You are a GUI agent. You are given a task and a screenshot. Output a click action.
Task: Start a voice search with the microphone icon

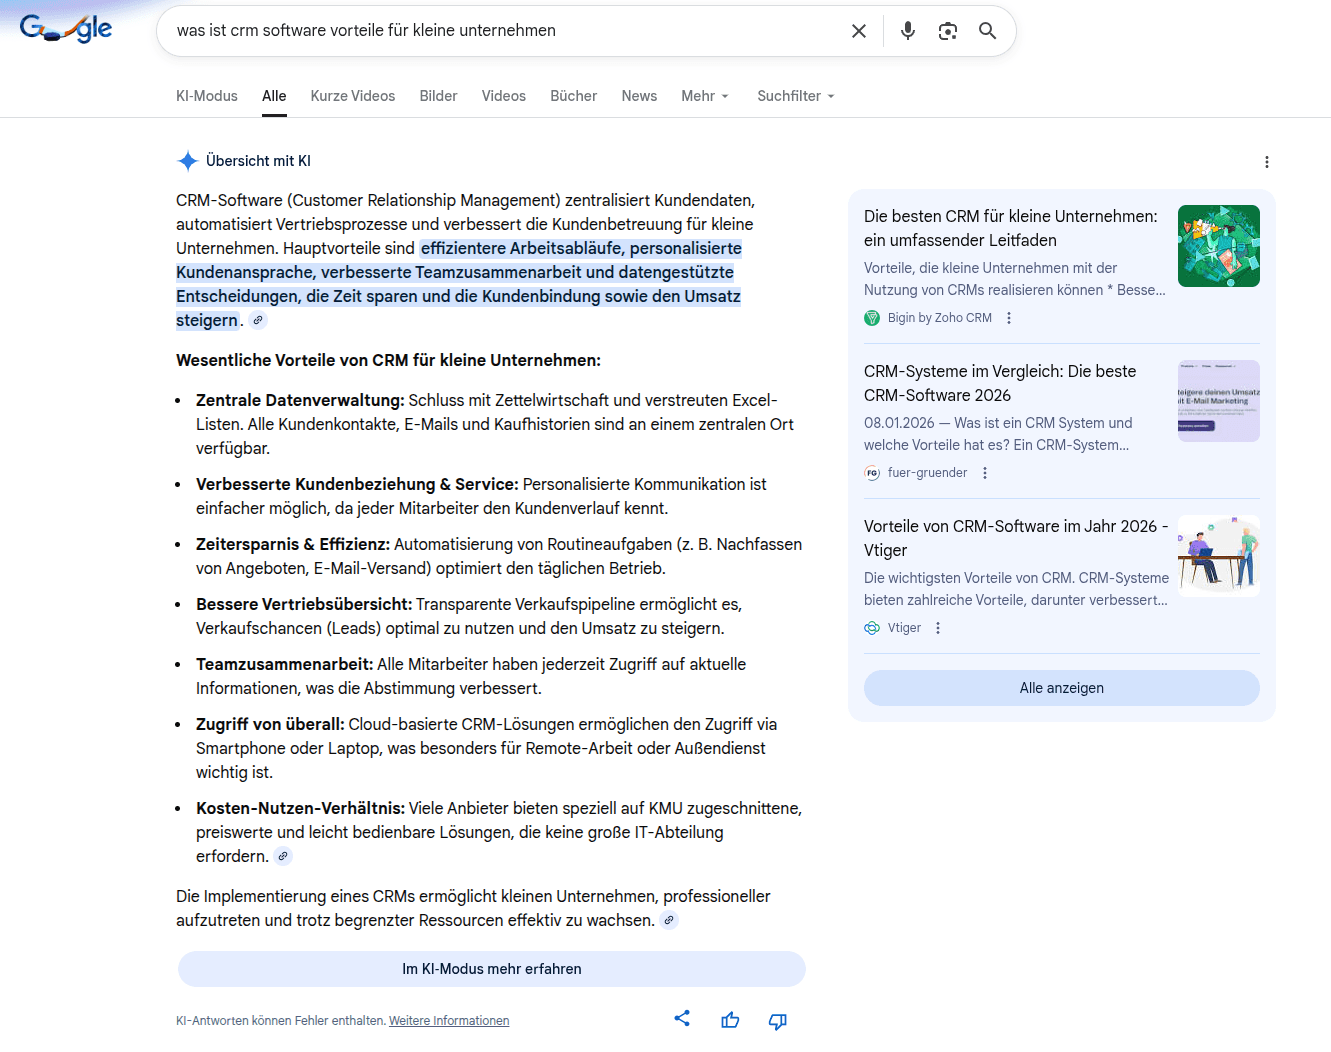pos(907,31)
